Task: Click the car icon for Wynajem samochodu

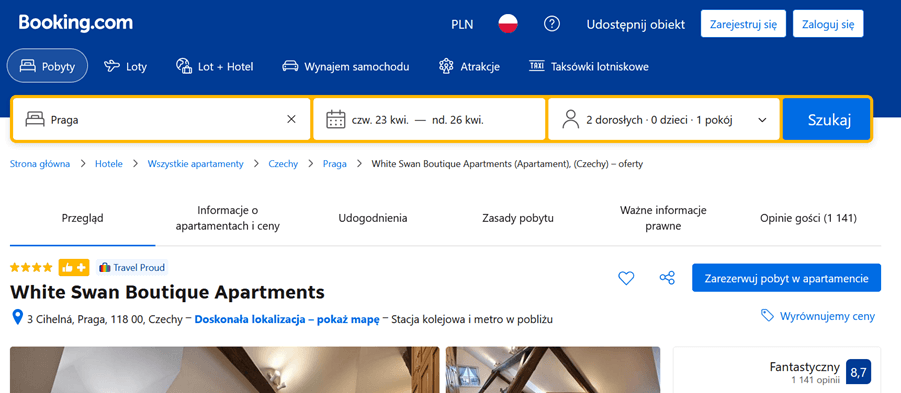Action: 290,66
